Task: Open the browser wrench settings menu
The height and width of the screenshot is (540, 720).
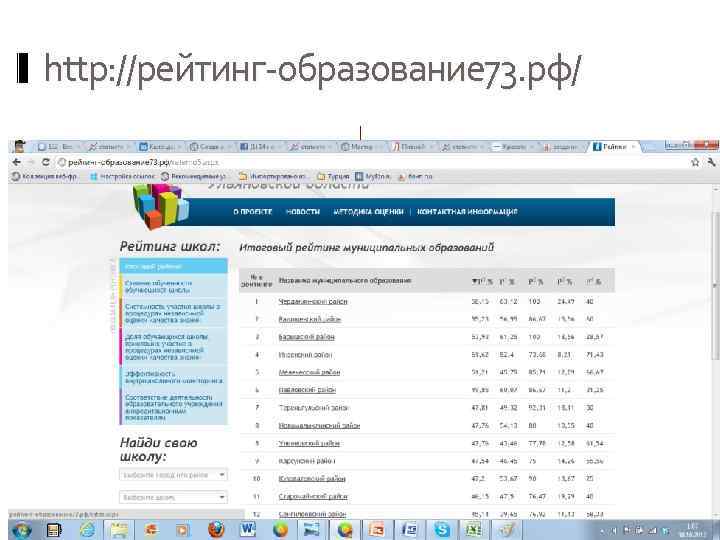Action: [x=711, y=162]
